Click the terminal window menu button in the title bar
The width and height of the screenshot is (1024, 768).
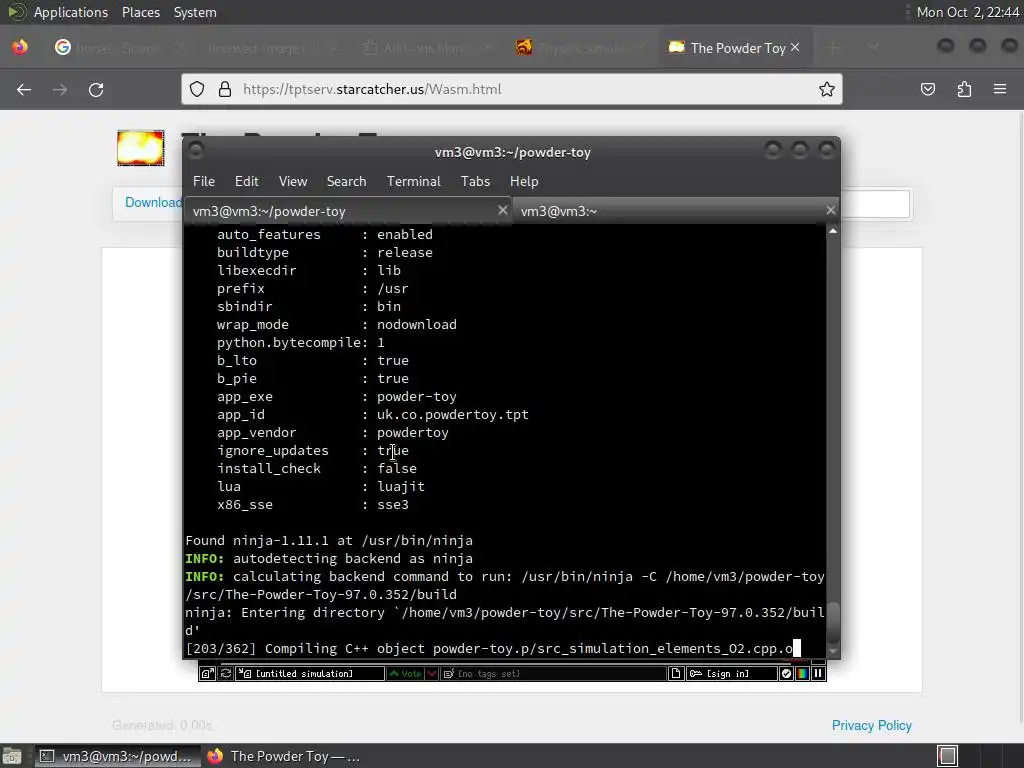pyautogui.click(x=195, y=151)
